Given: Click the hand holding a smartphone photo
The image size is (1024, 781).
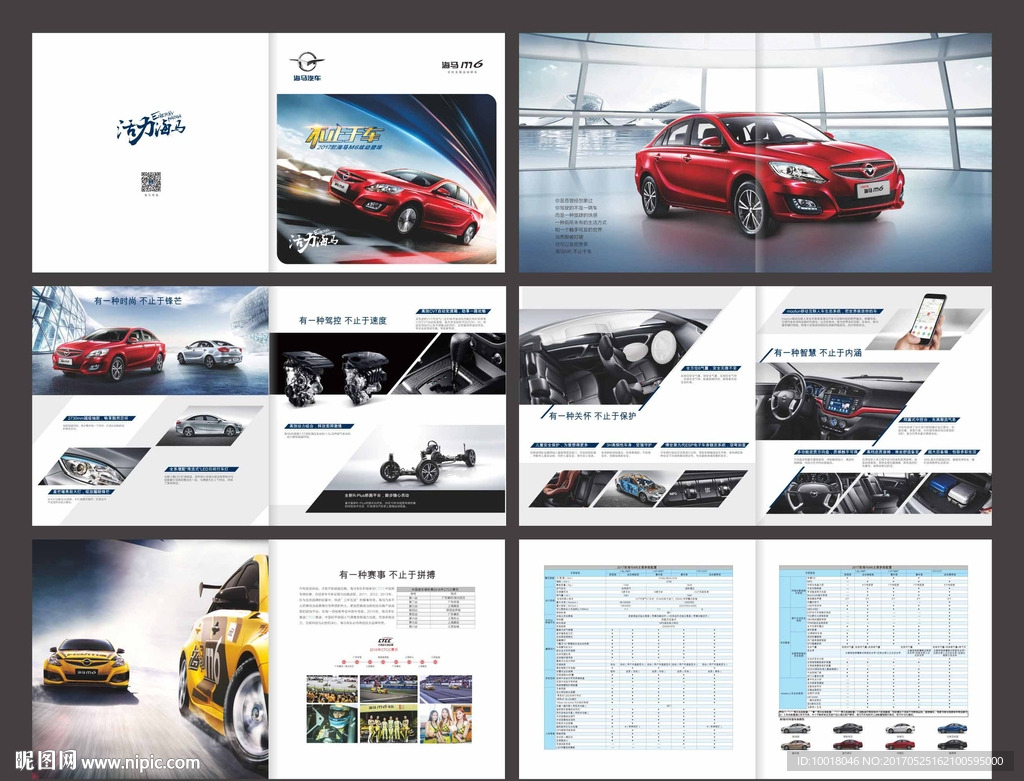Looking at the screenshot, I should 921,320.
